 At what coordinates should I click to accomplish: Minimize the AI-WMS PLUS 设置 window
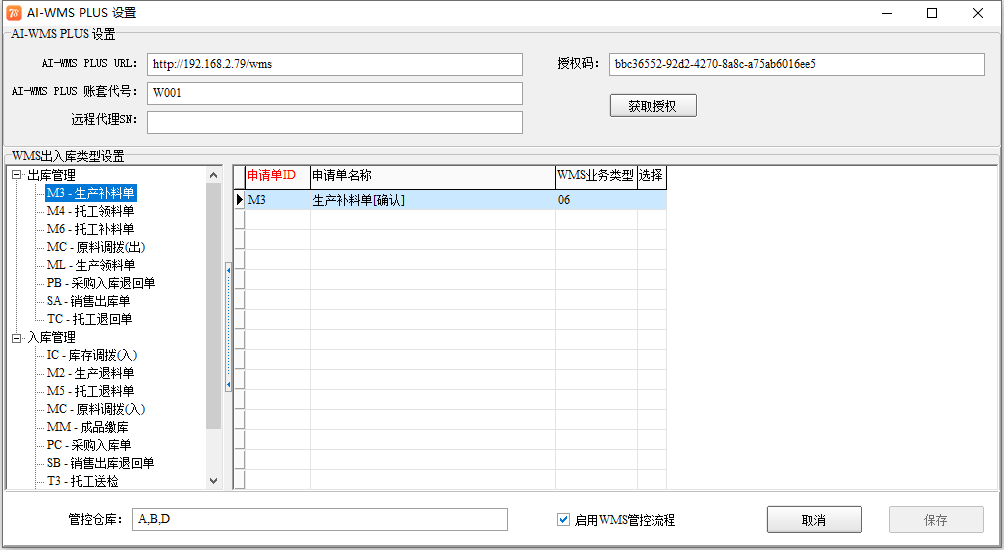887,13
